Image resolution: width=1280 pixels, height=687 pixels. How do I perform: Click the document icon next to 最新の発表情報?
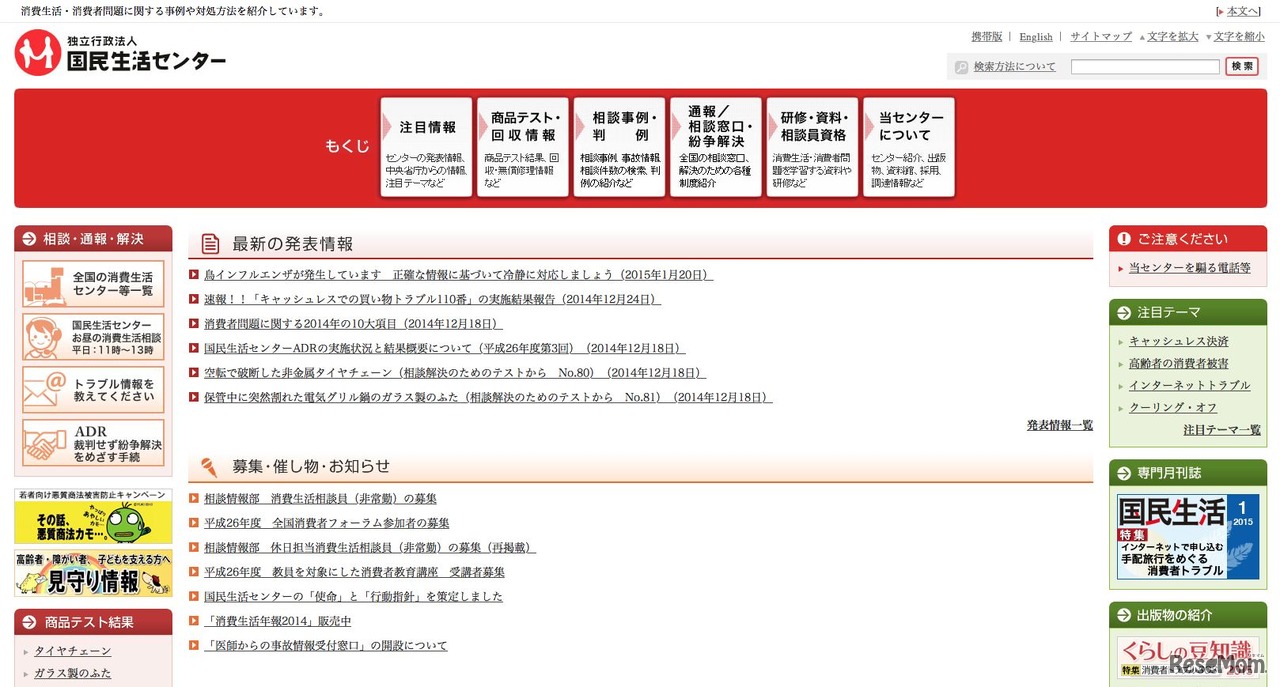point(210,244)
